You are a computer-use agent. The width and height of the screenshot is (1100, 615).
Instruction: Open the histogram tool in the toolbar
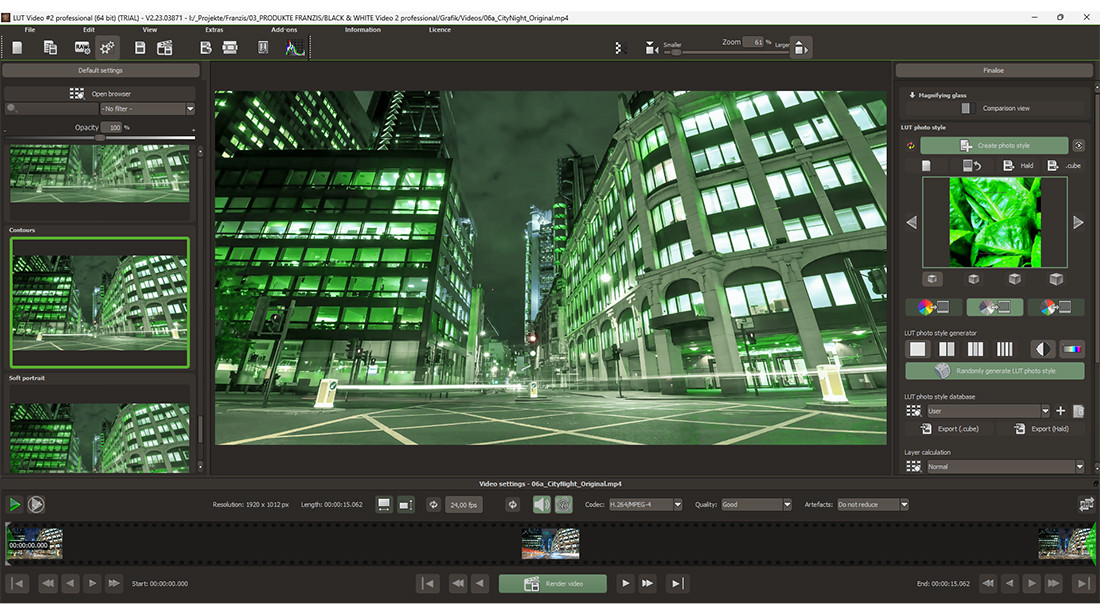[x=295, y=47]
